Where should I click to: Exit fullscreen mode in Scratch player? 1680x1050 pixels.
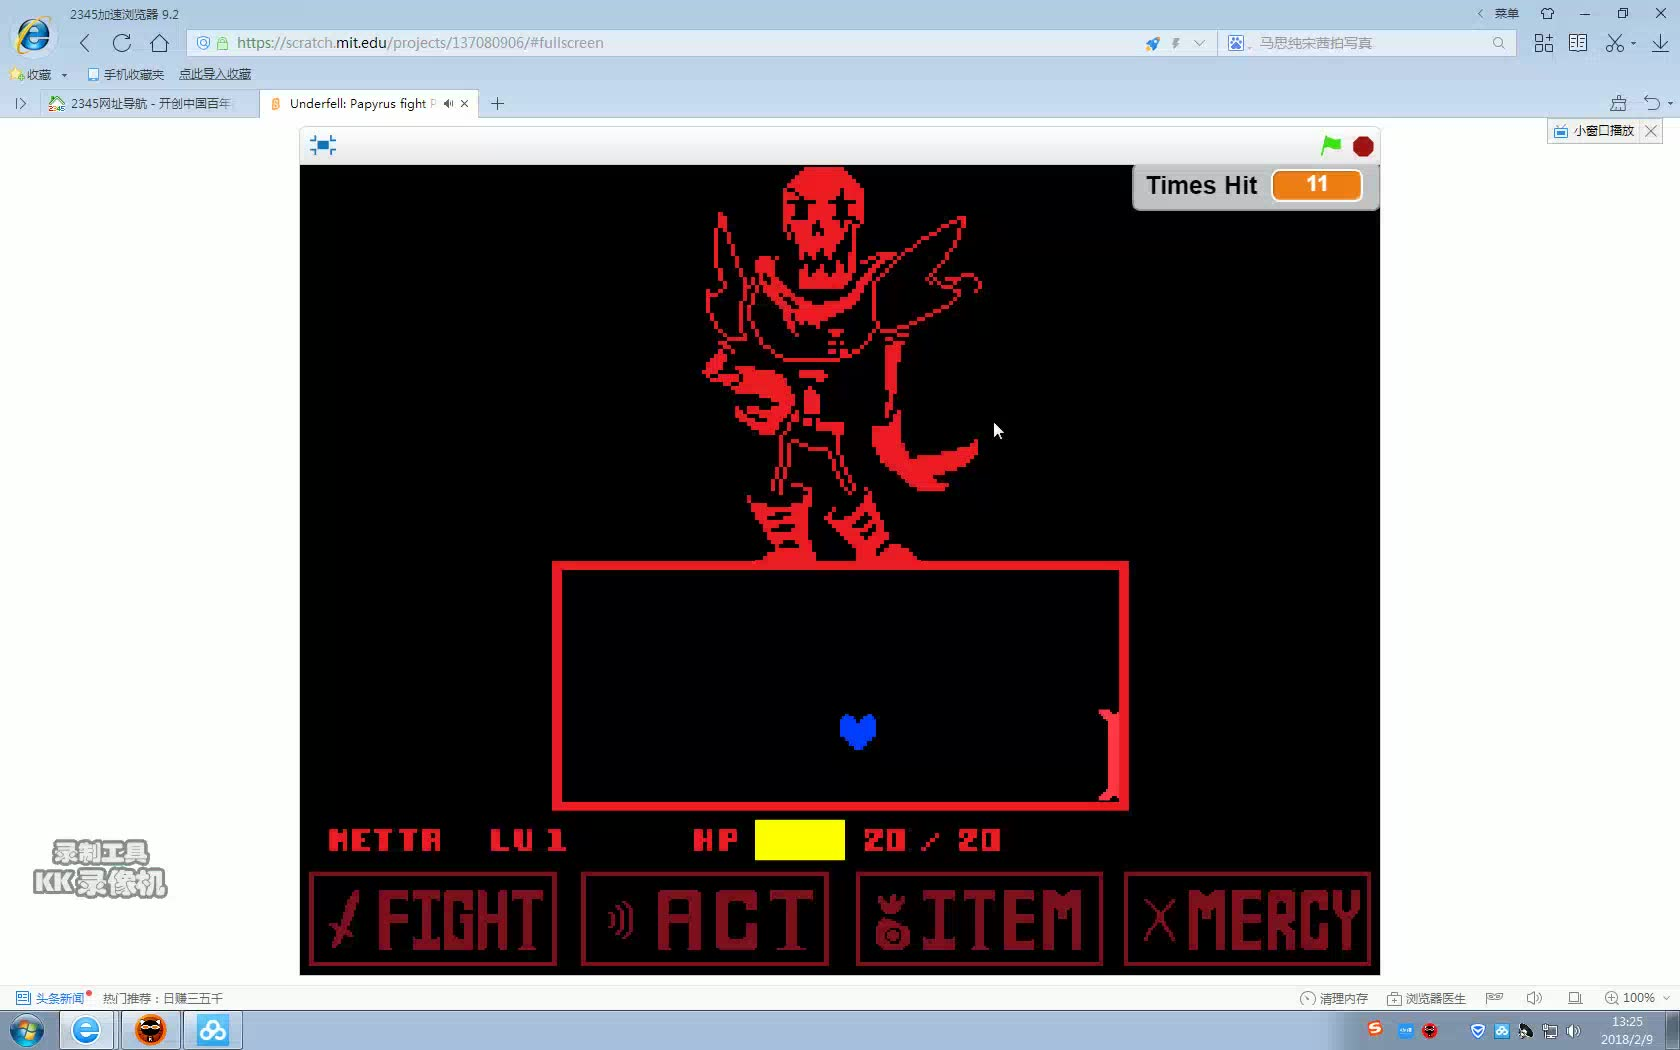pyautogui.click(x=323, y=145)
